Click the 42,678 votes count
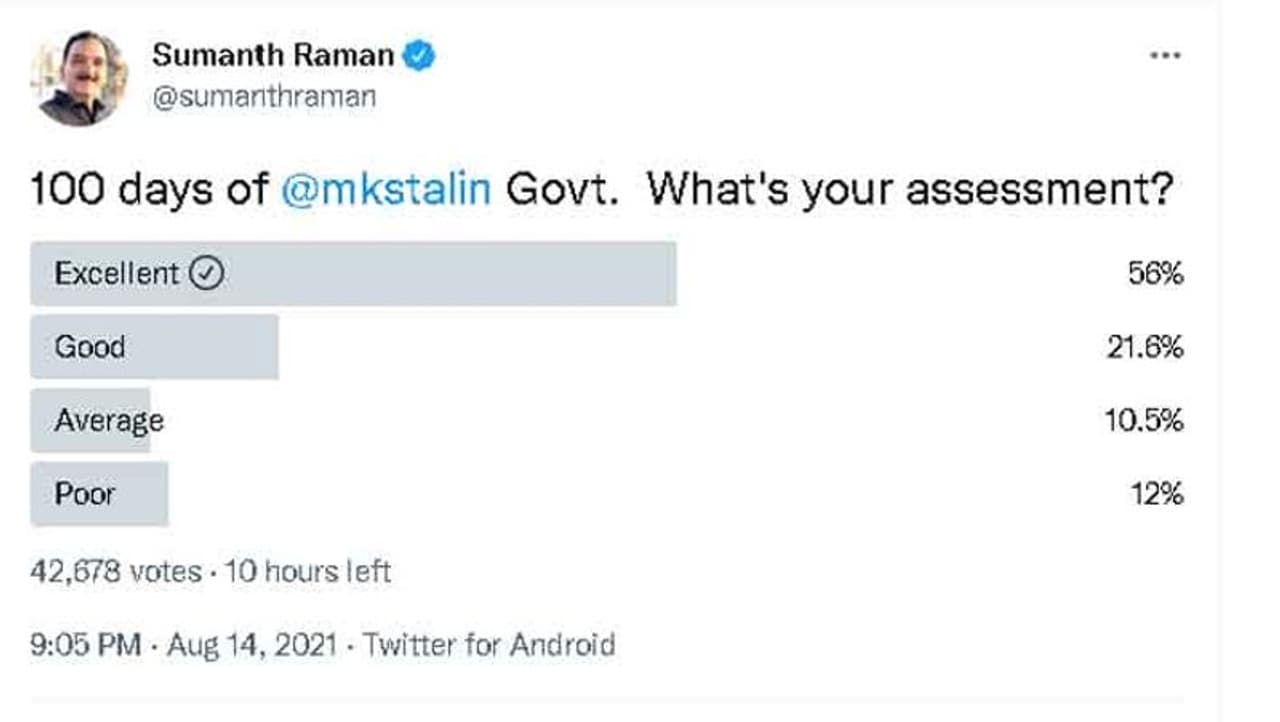The height and width of the screenshot is (722, 1280). pyautogui.click(x=116, y=572)
